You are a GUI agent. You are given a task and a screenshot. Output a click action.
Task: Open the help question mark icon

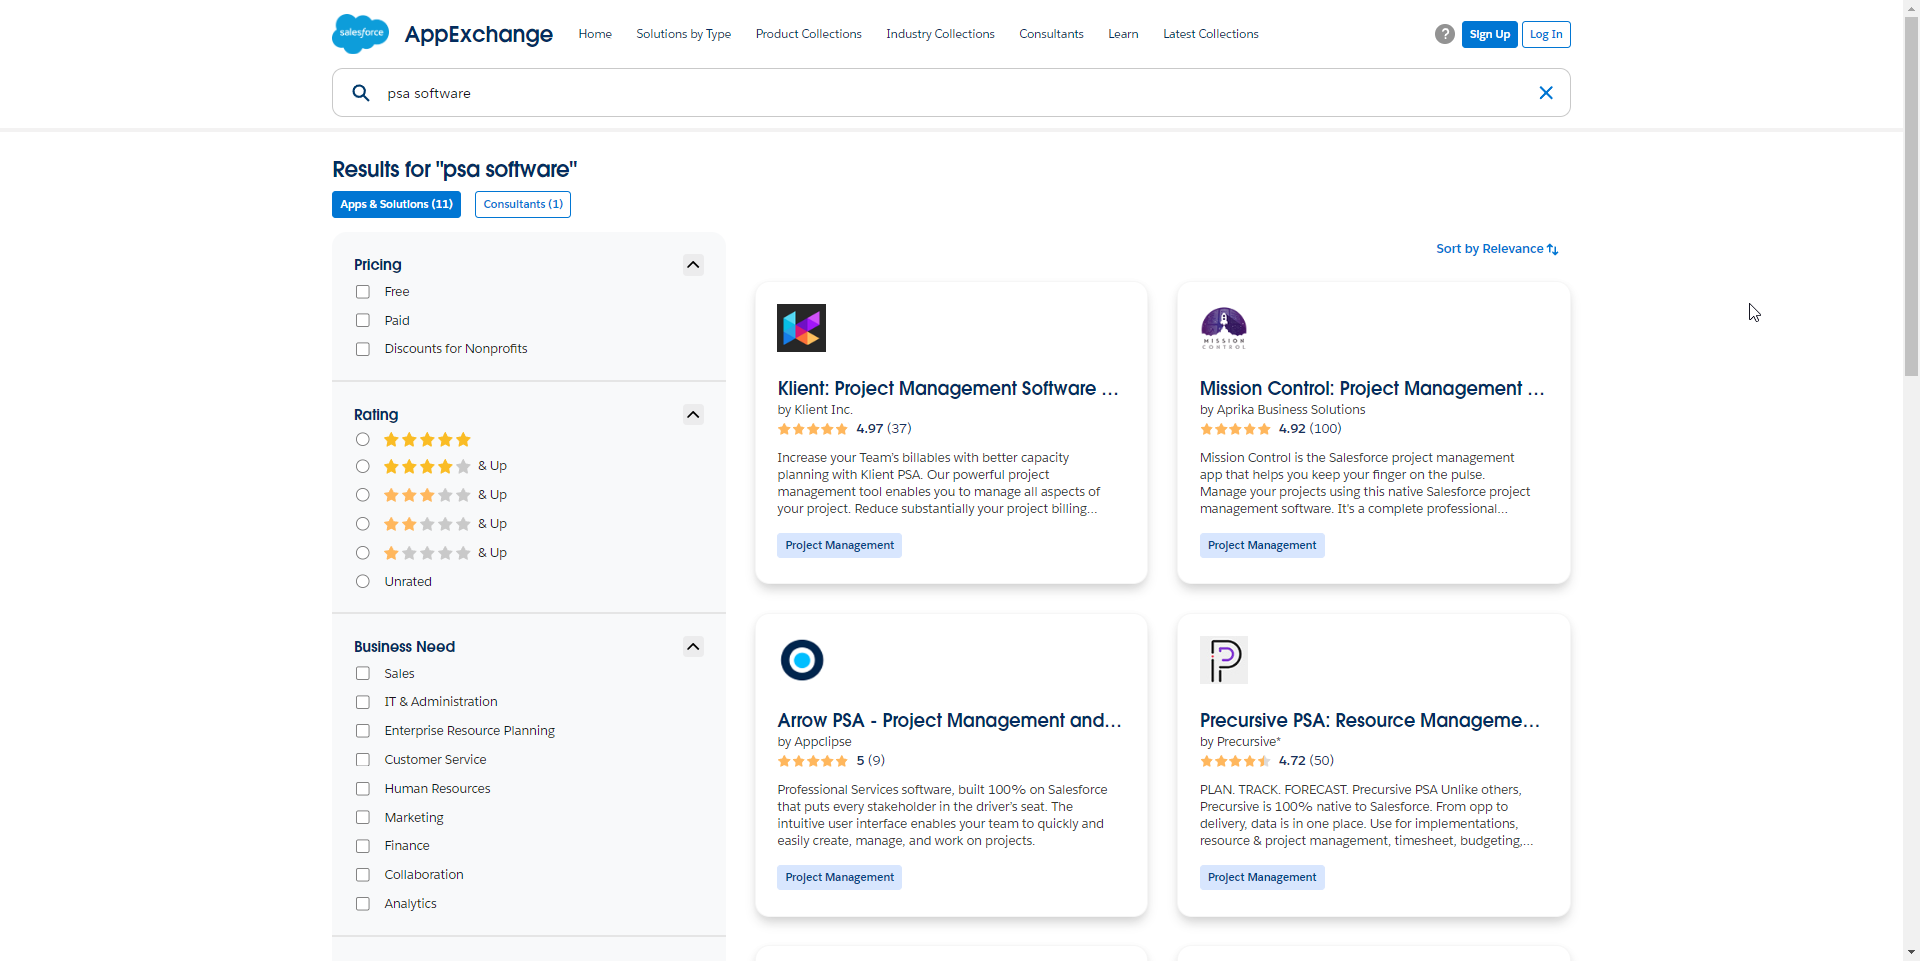[1444, 34]
